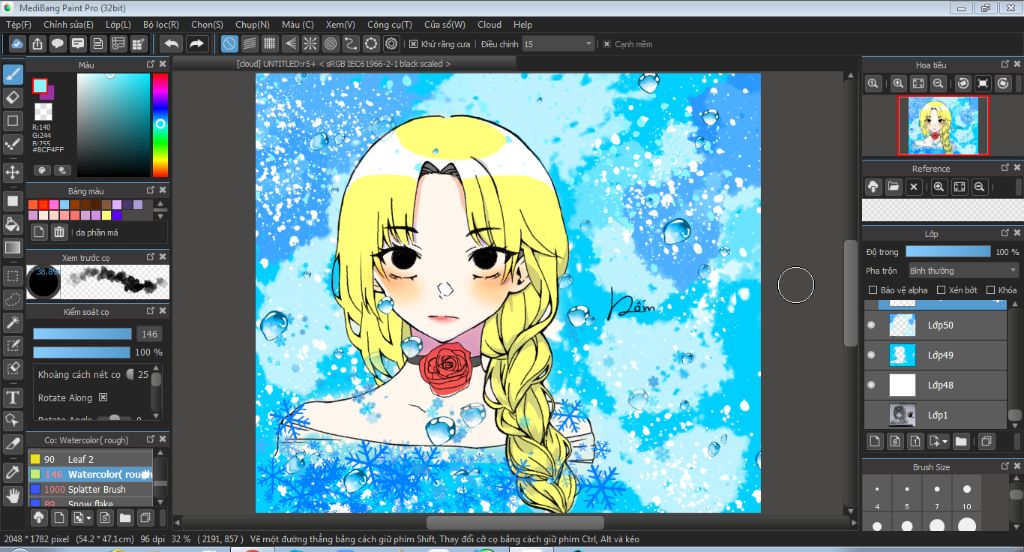
Task: Select the Leaf 2 brush
Action: (x=90, y=459)
